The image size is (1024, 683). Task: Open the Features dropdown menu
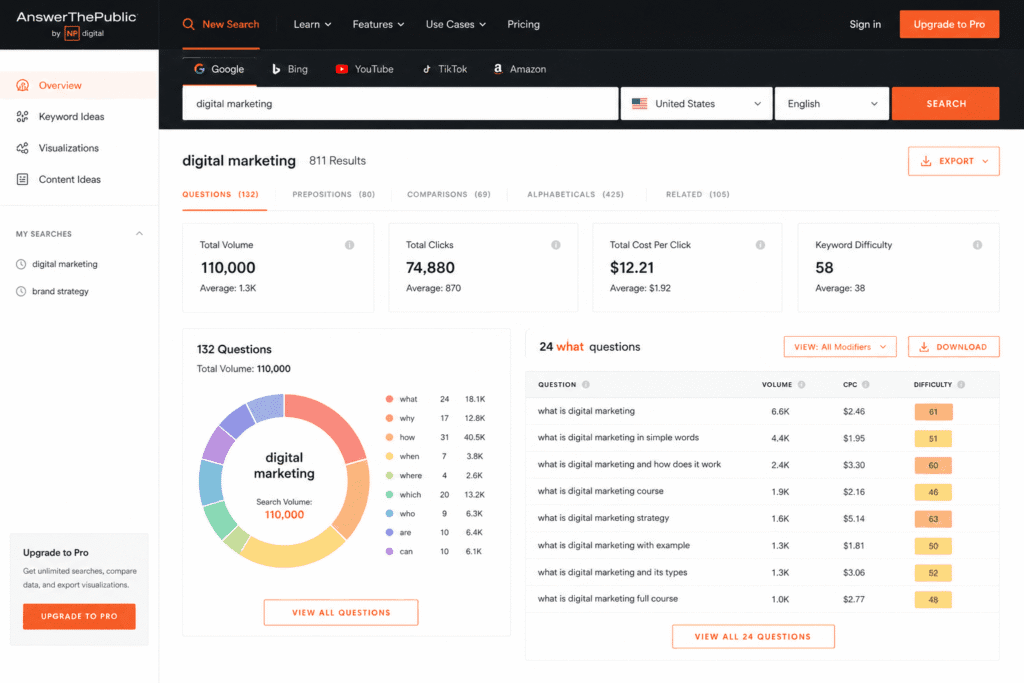tap(378, 24)
